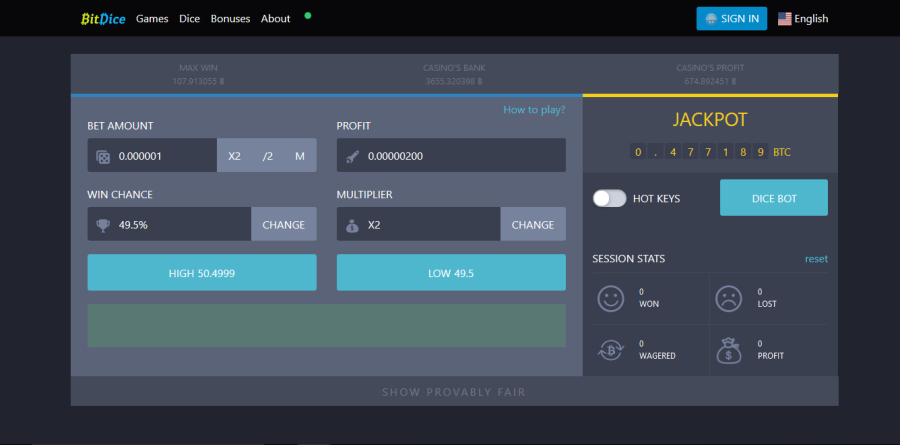
Task: Reset the session stats
Action: 816,258
